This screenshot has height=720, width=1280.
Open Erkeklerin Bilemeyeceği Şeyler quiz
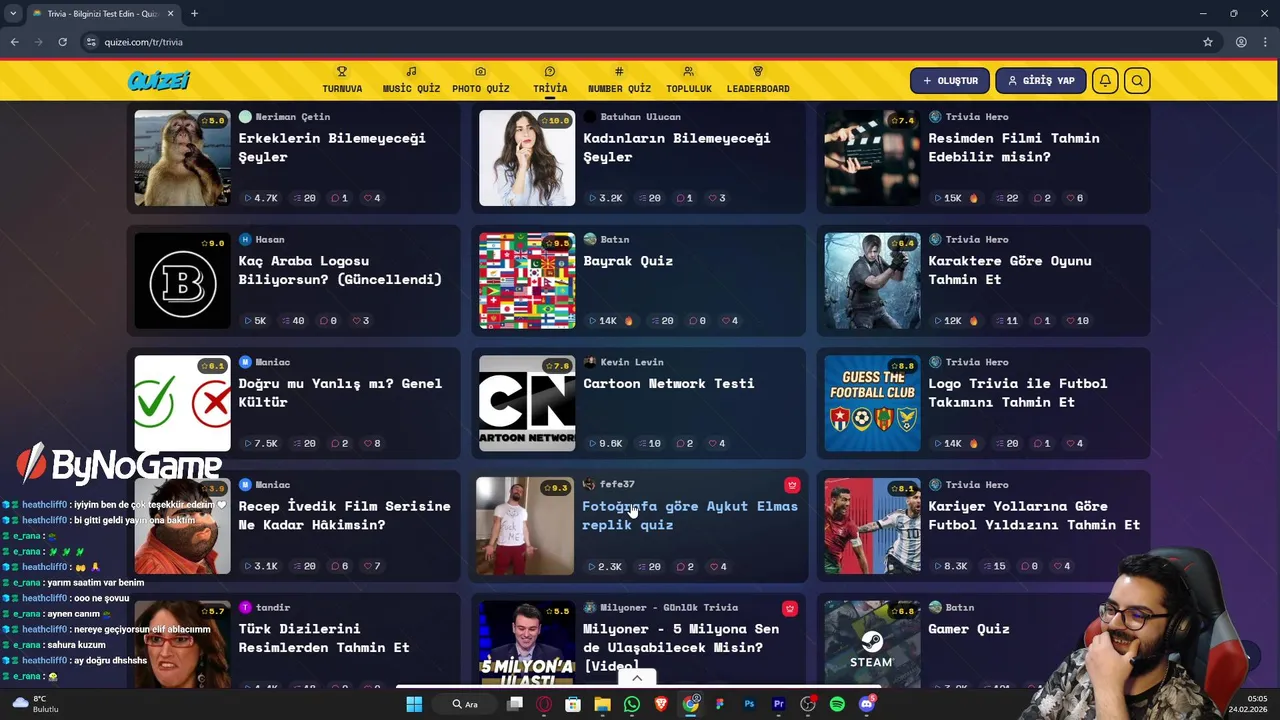click(332, 147)
